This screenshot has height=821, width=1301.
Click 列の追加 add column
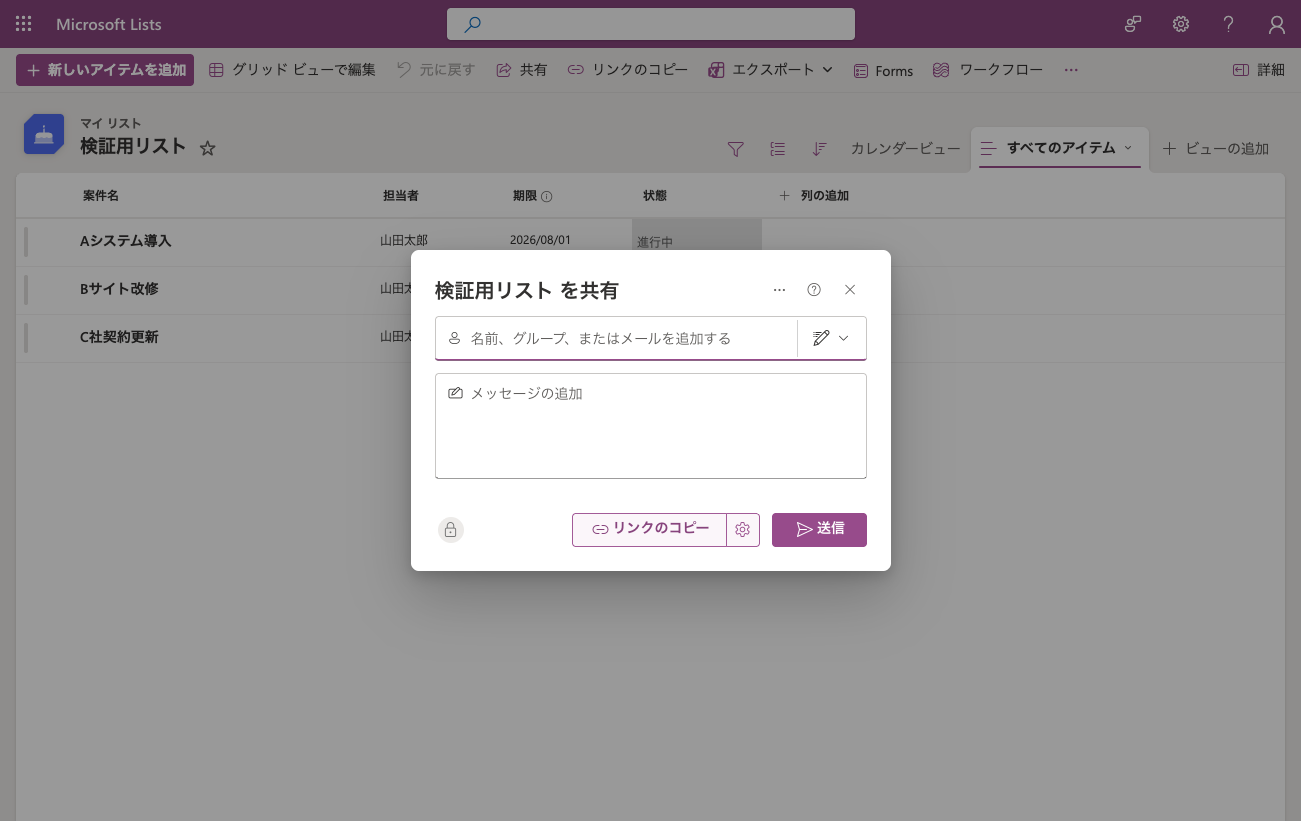pyautogui.click(x=814, y=196)
